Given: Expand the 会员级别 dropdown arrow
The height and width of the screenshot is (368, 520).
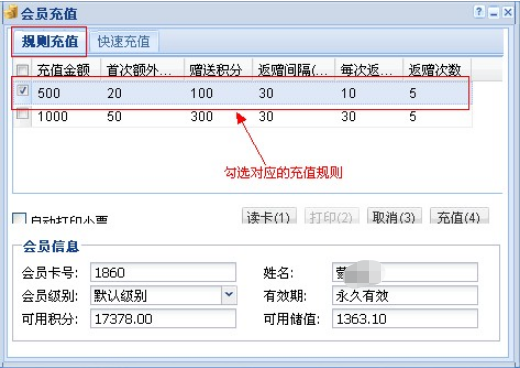Looking at the screenshot, I should (229, 295).
